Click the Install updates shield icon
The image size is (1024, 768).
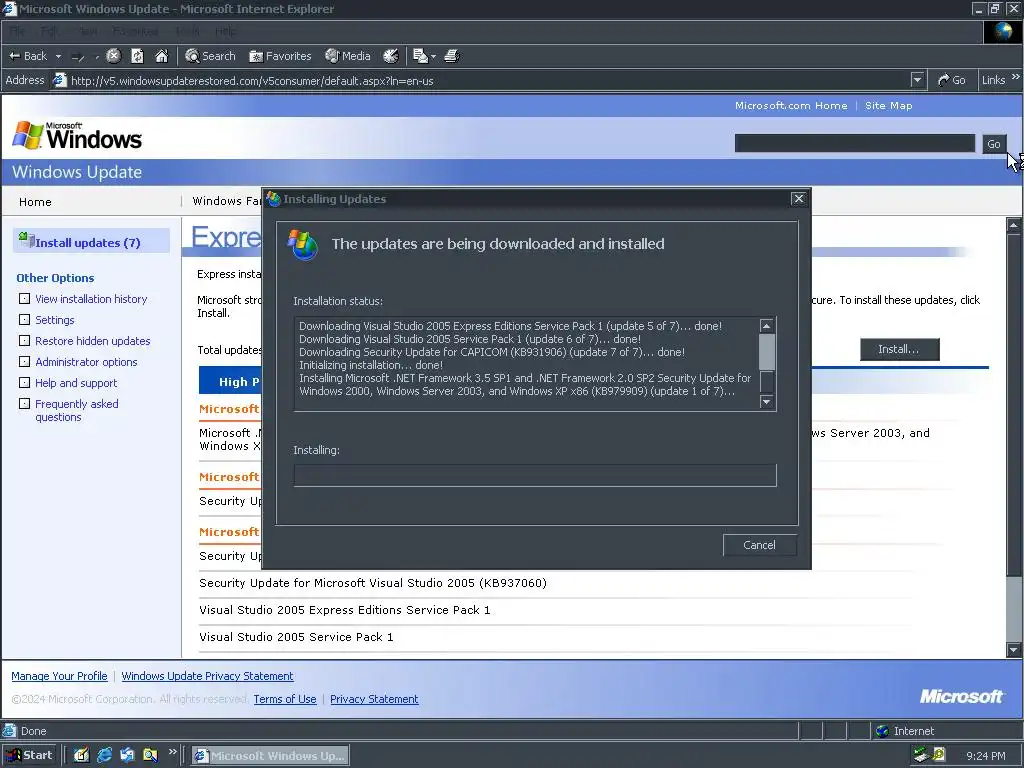[x=26, y=240]
